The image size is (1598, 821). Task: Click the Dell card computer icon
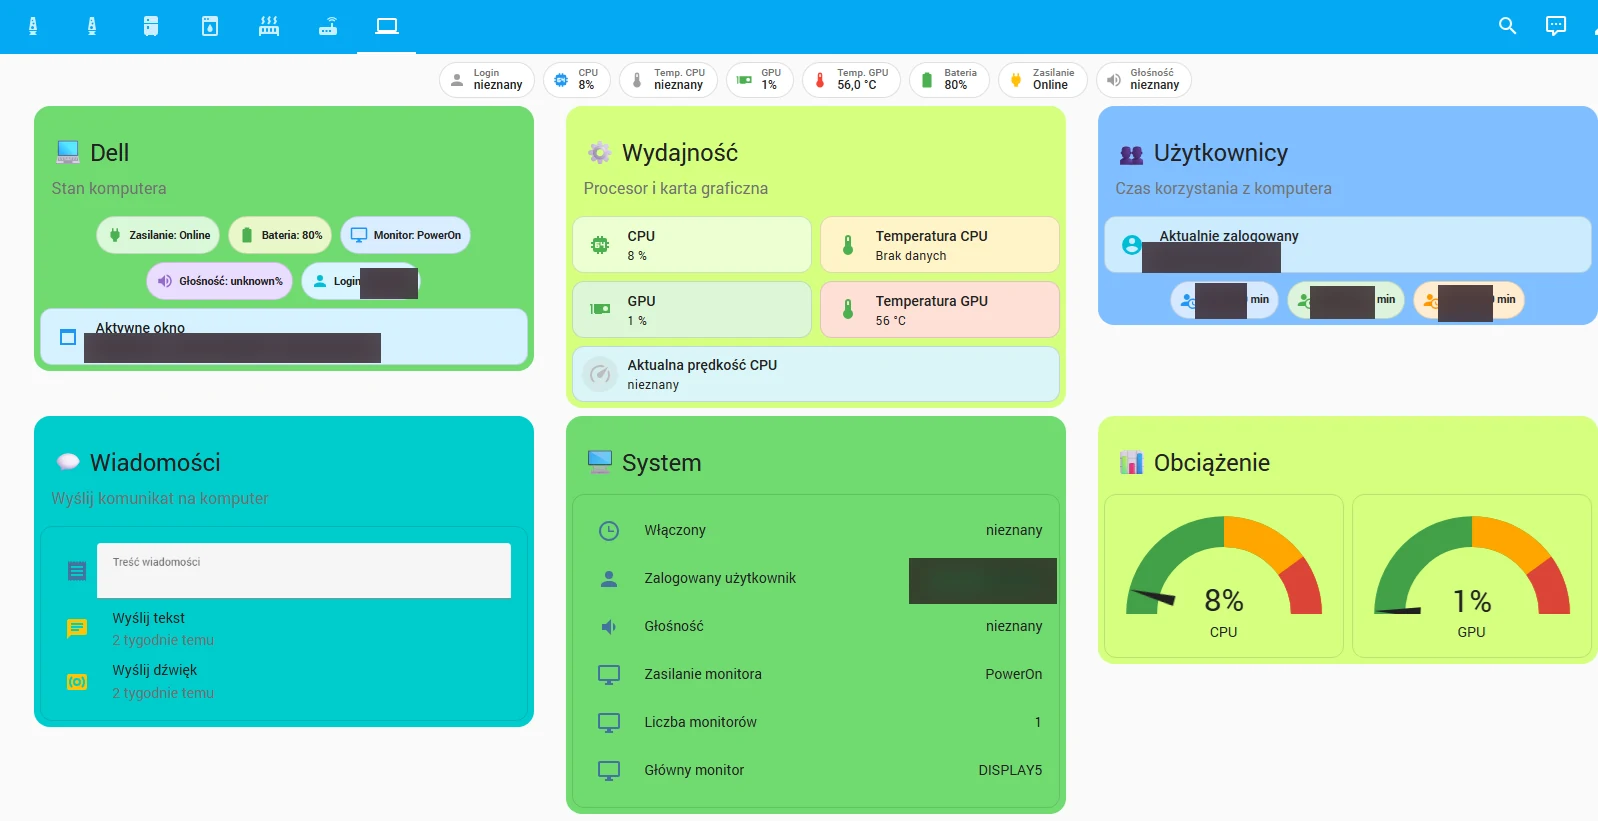(68, 152)
